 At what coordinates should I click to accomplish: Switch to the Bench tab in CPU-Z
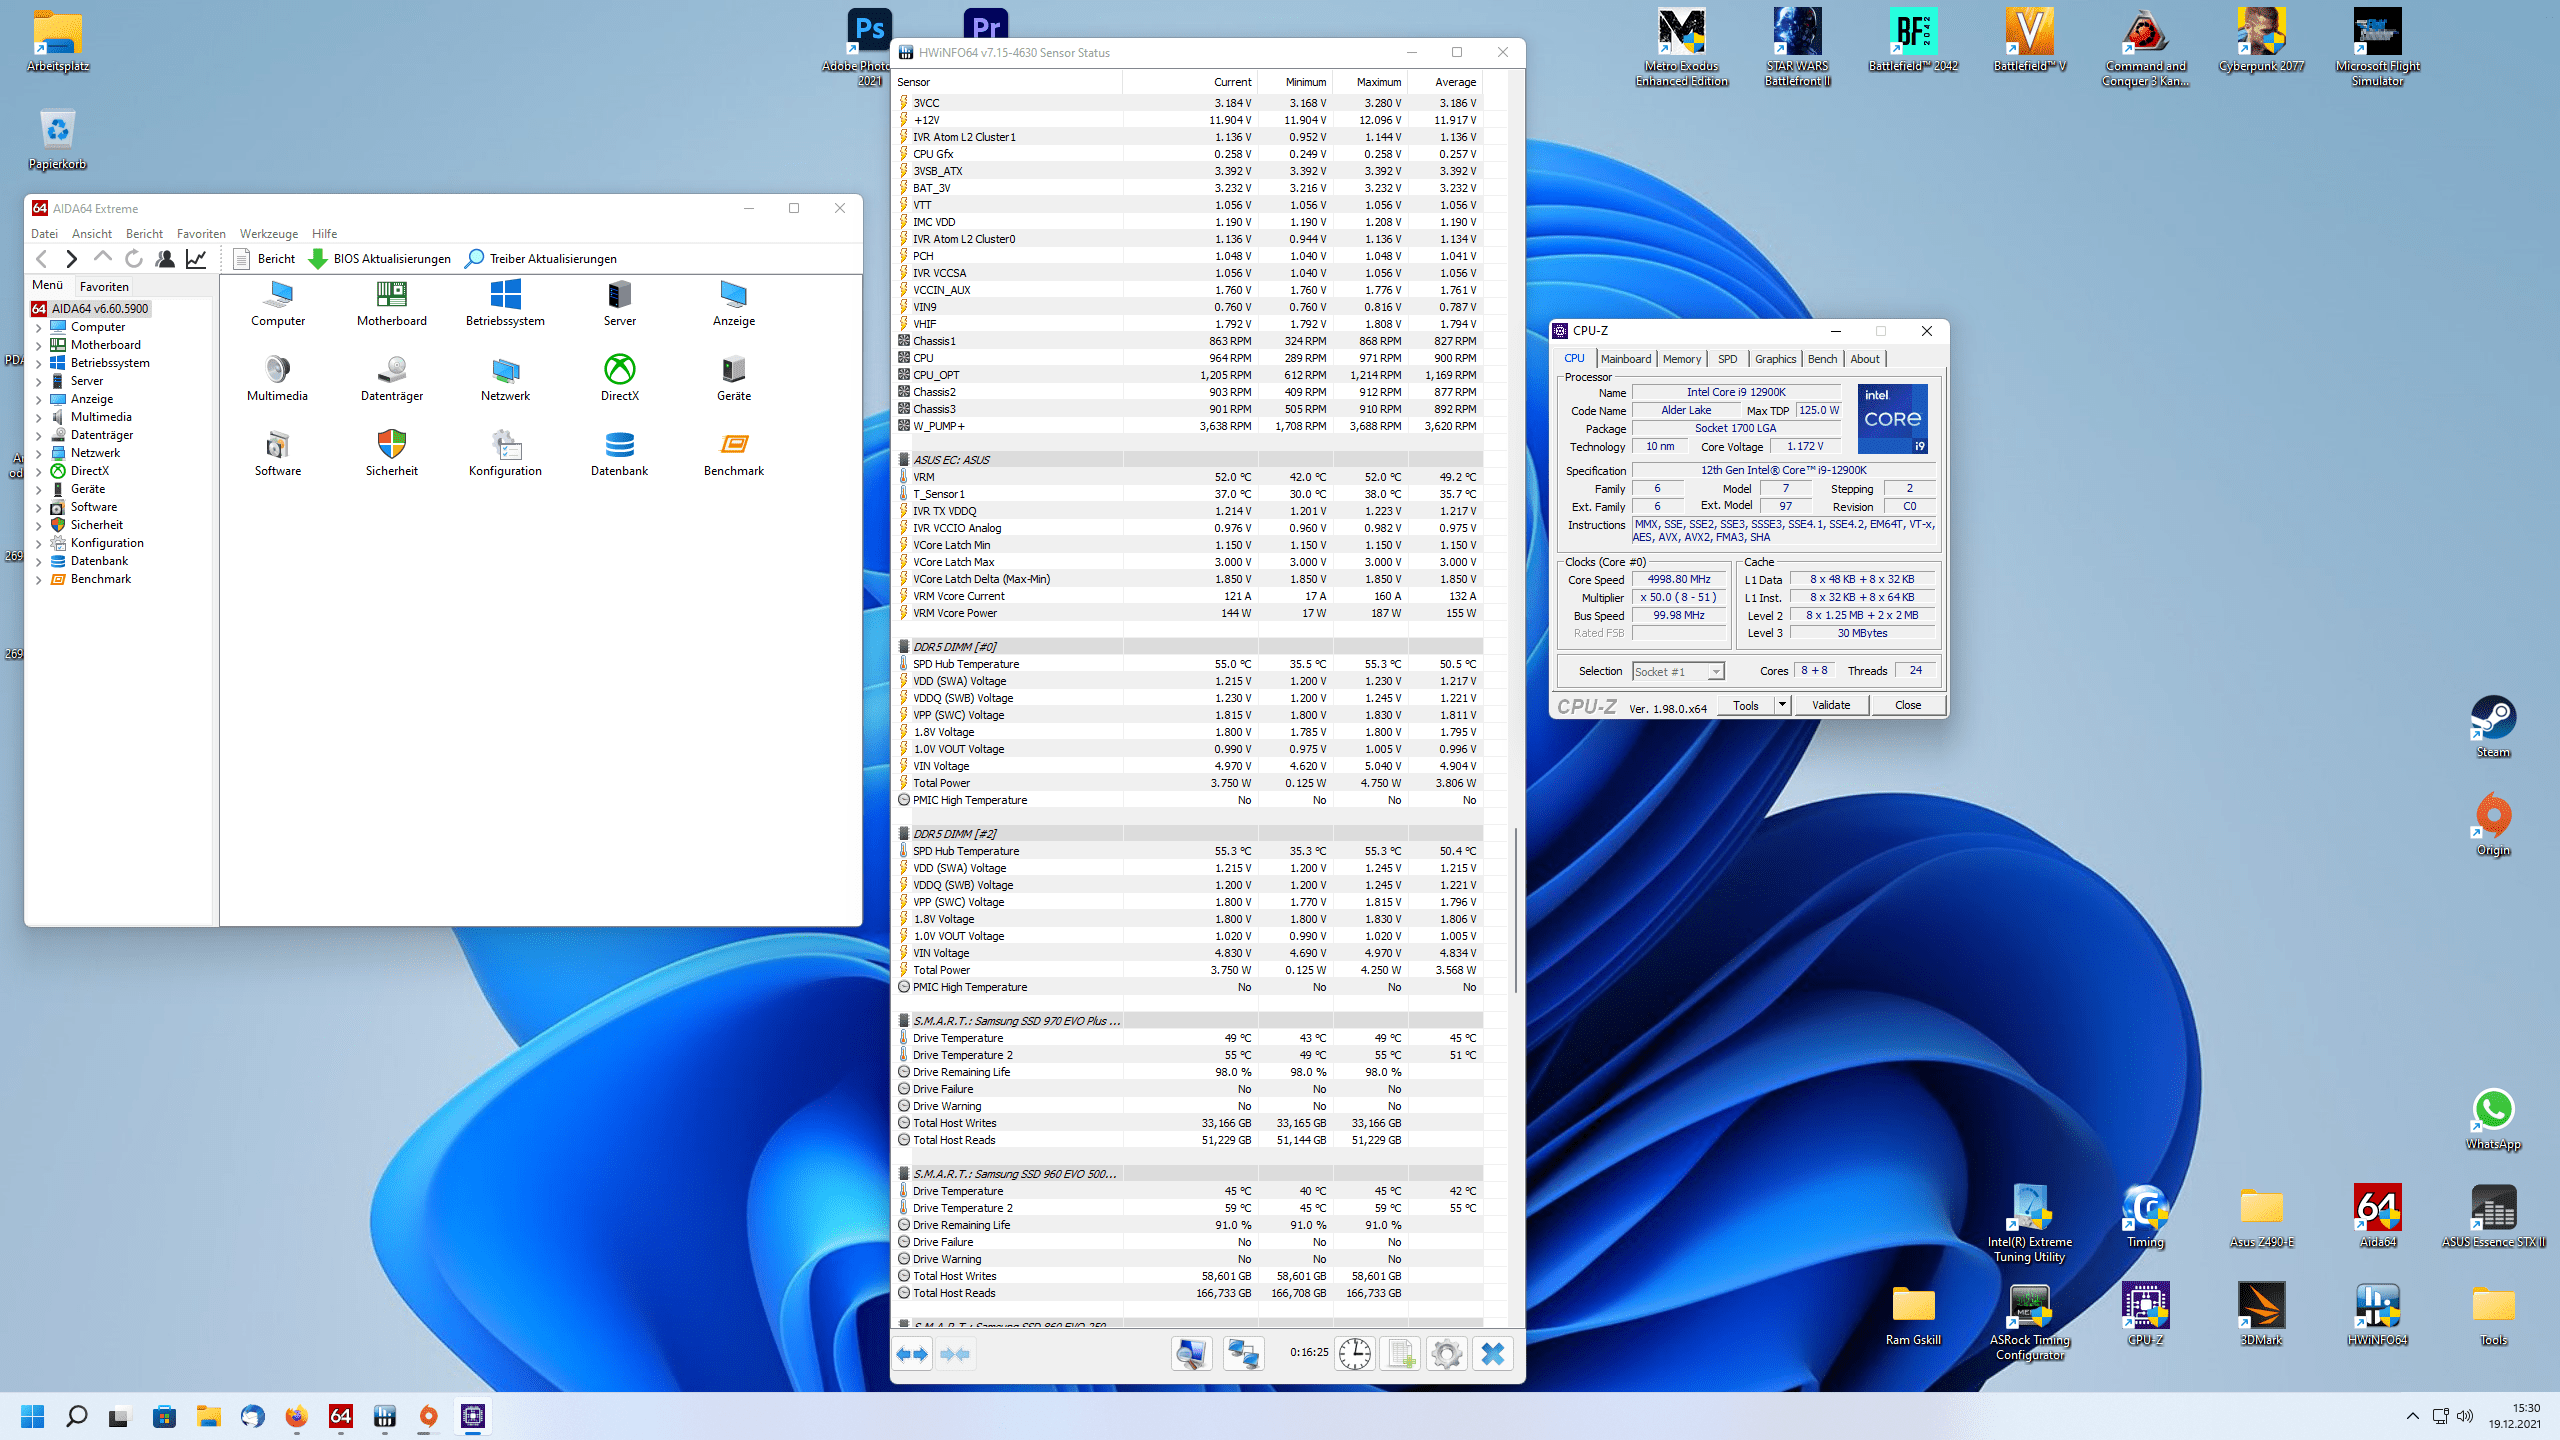coord(1822,359)
